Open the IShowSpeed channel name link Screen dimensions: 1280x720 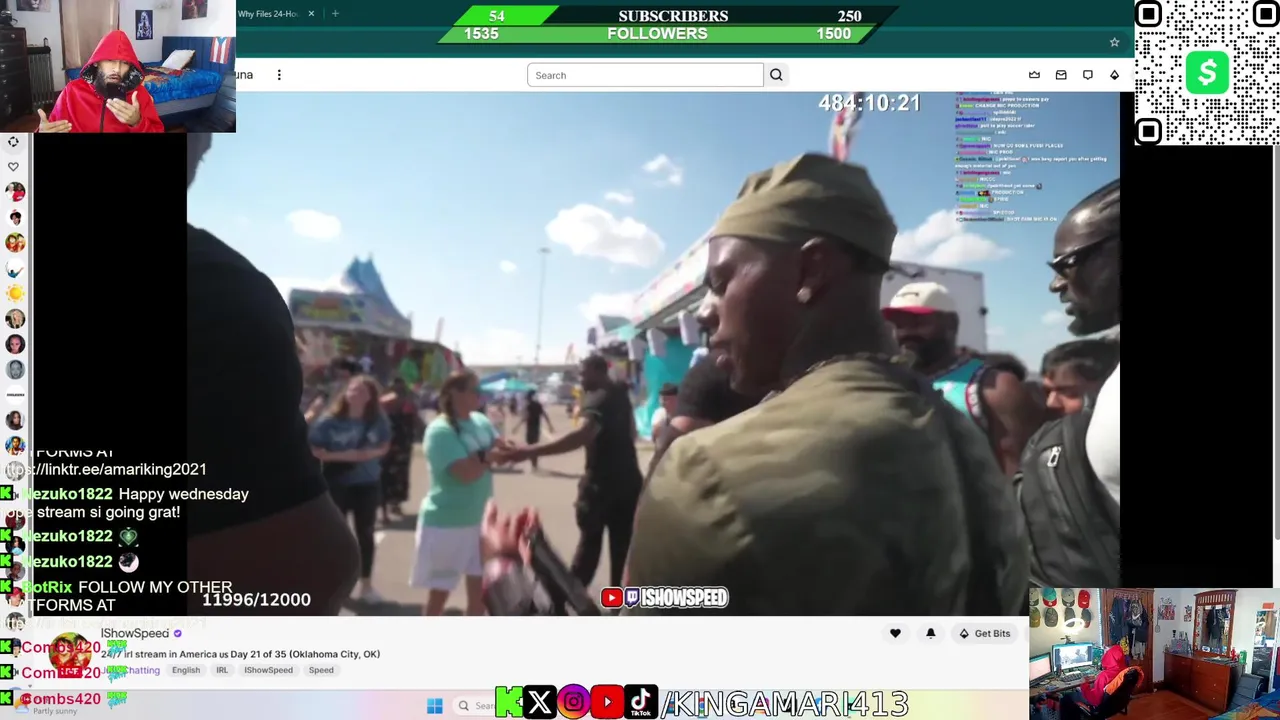point(134,633)
